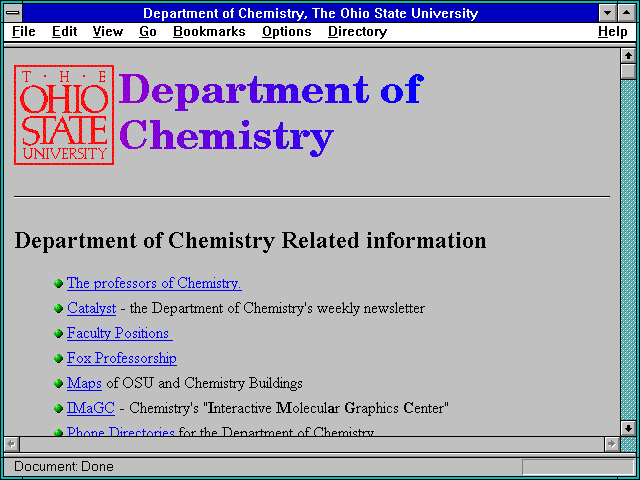Click the green bullet beside professors of Chemistry
The image size is (640, 480).
[x=58, y=283]
